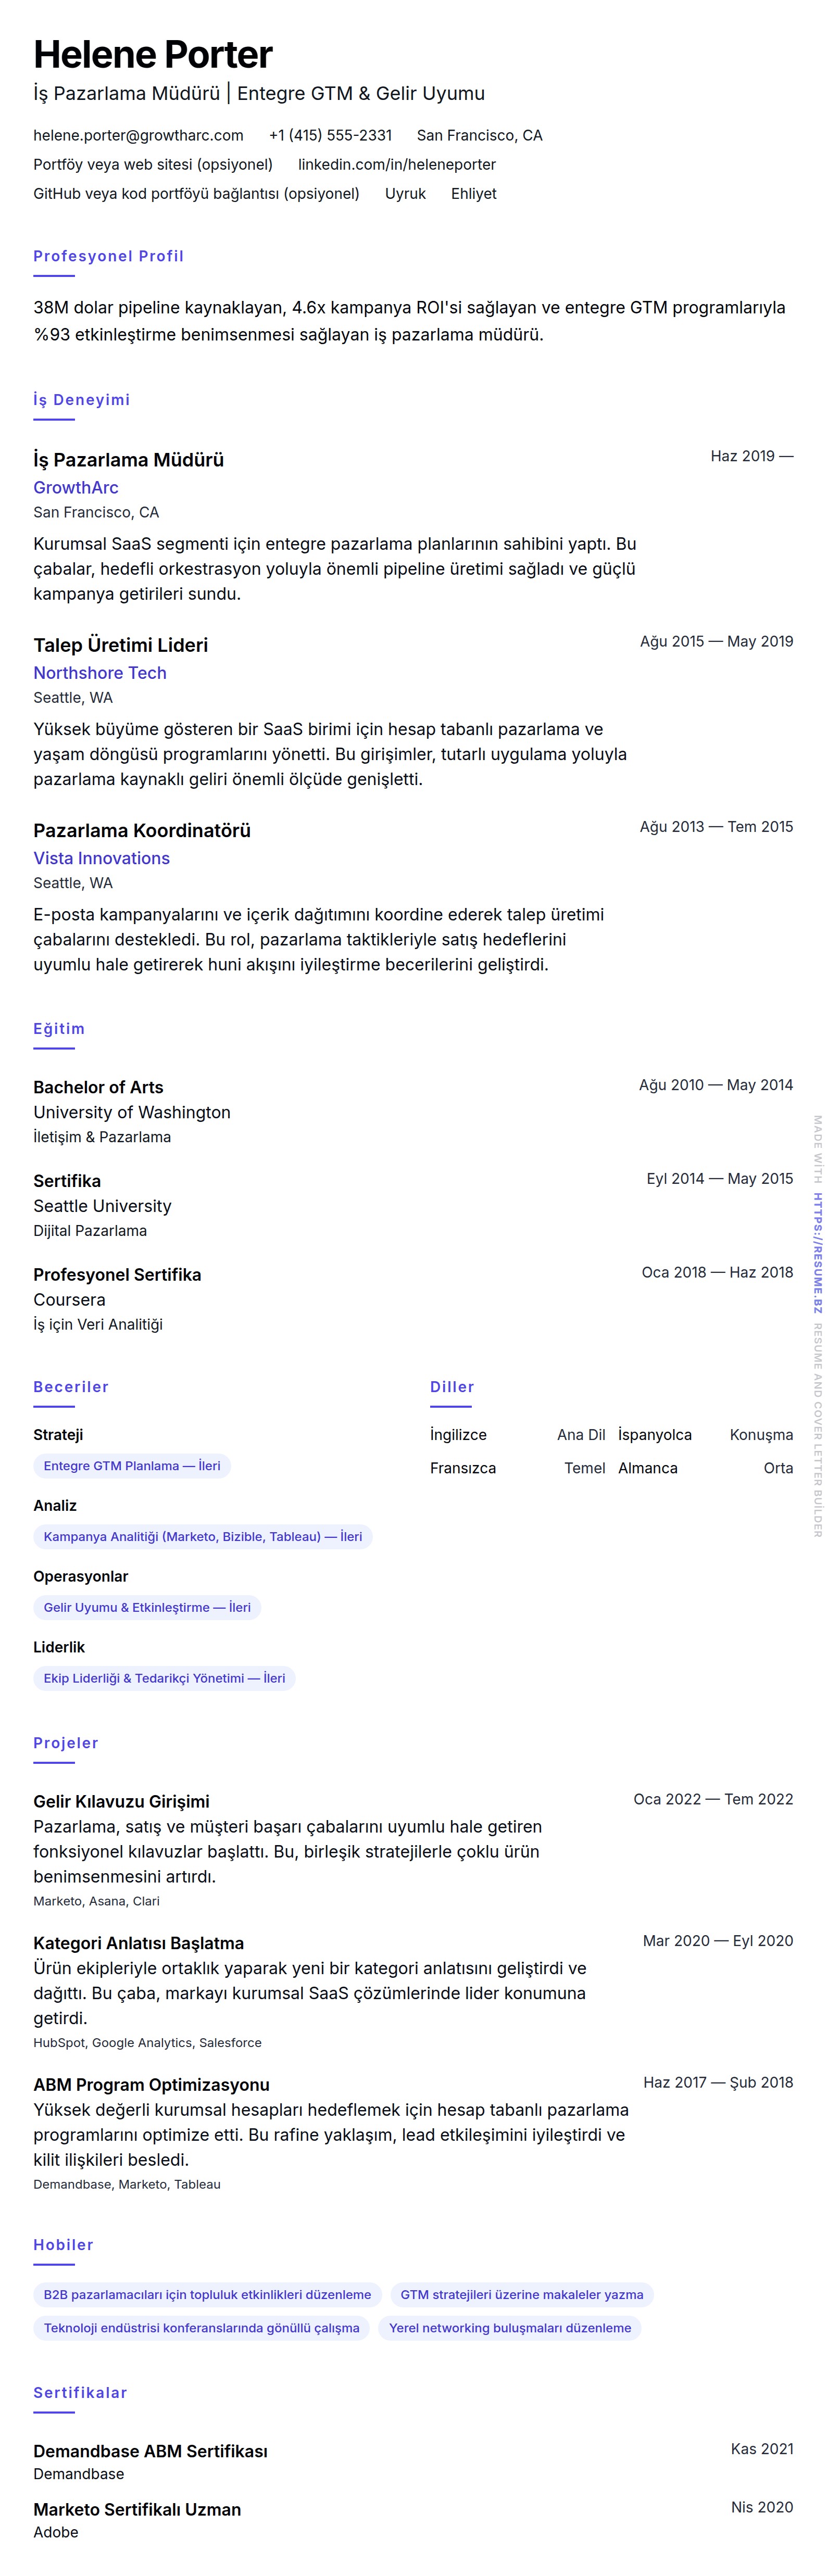Click the phone number +1 (415) 555-2331
Image resolution: width=827 pixels, height=2576 pixels.
330,135
